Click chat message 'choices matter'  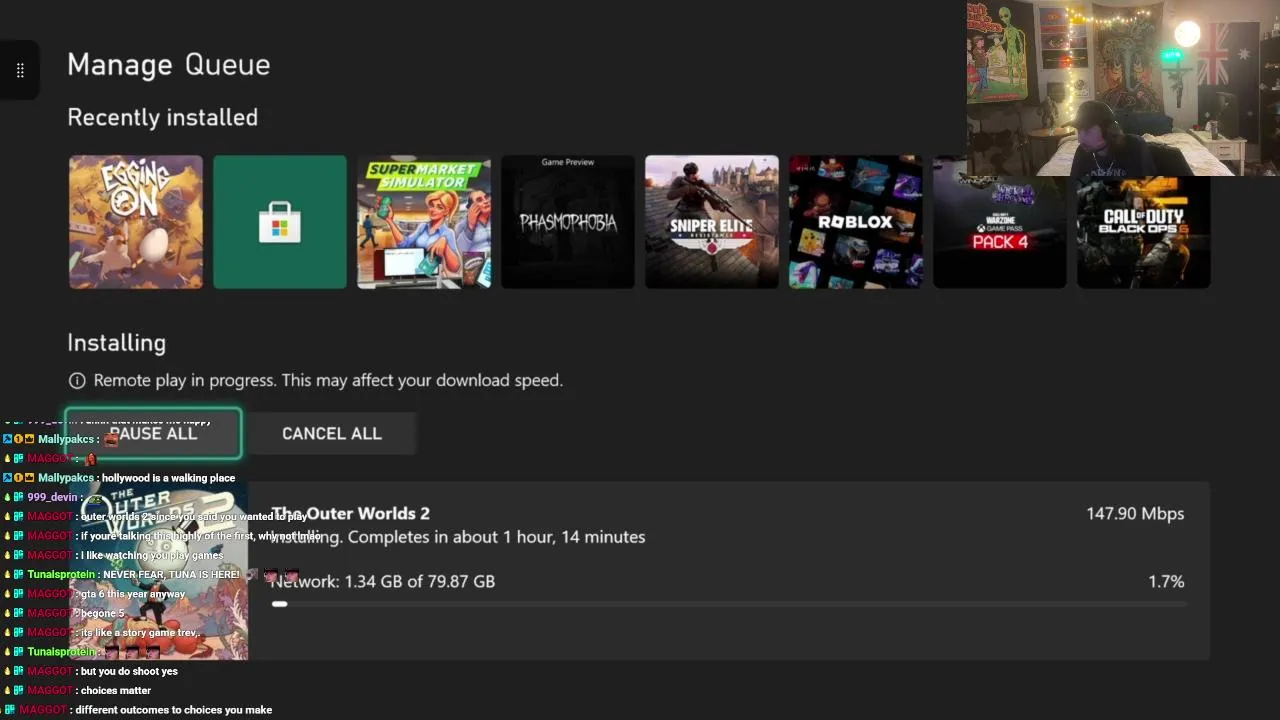116,690
